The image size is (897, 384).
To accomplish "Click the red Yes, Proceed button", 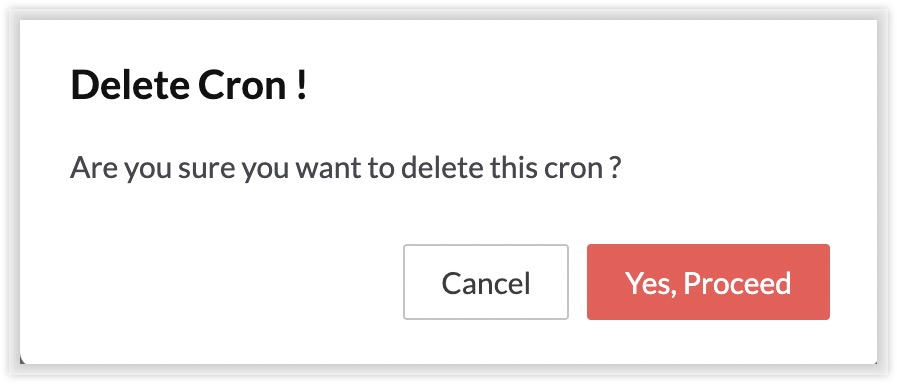I will (708, 282).
